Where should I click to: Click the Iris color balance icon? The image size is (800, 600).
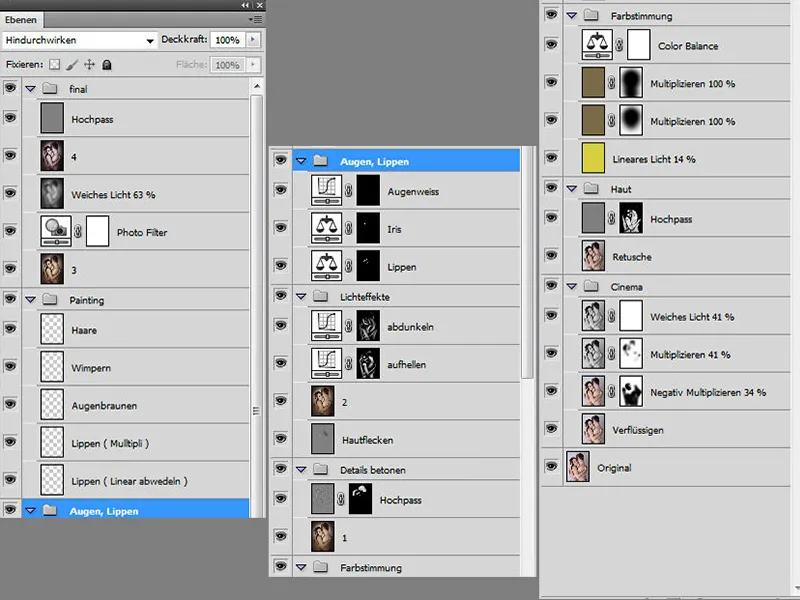tap(326, 228)
